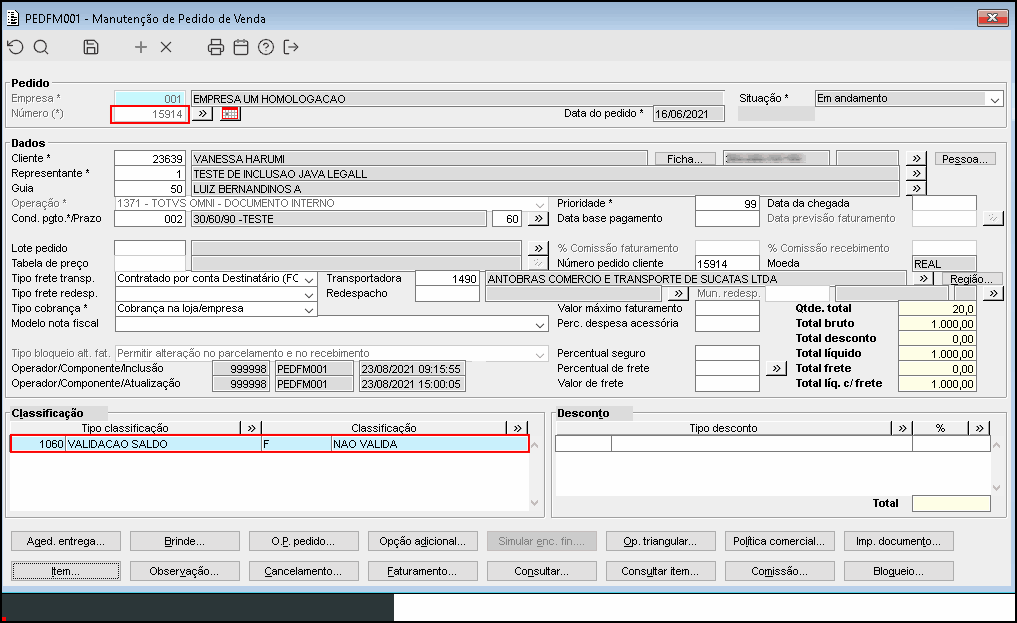Image resolution: width=1017 pixels, height=623 pixels.
Task: Click the red grid icon beside Número
Action: (x=231, y=114)
